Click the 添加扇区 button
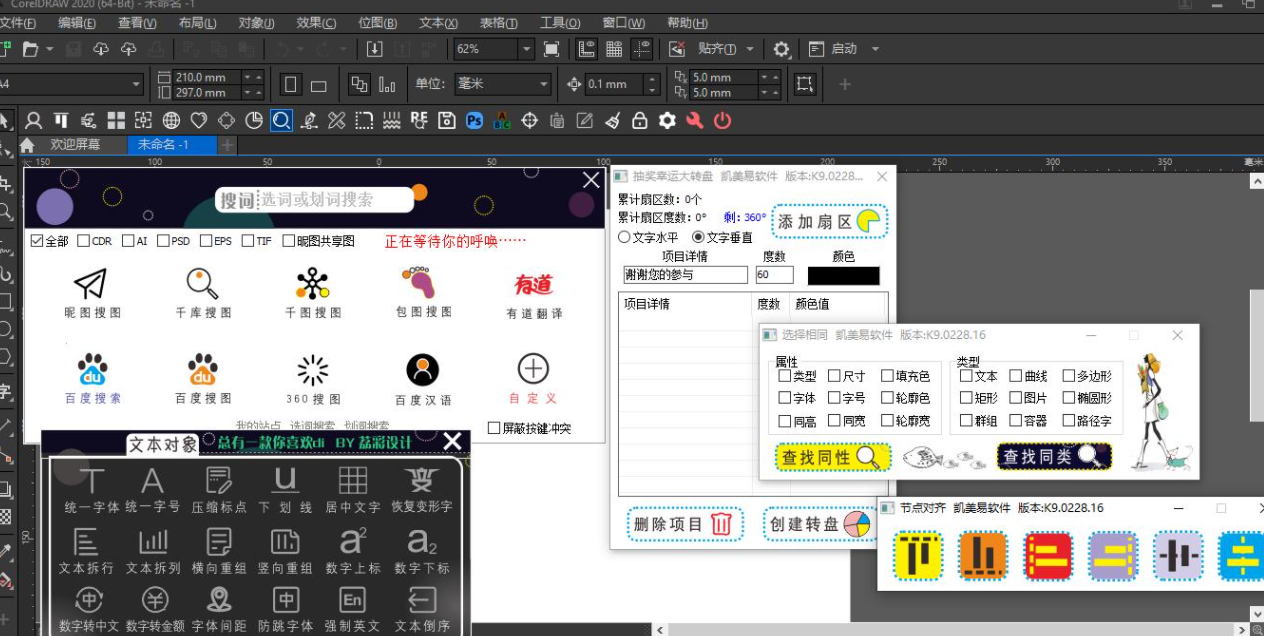This screenshot has height=636, width=1264. (829, 222)
